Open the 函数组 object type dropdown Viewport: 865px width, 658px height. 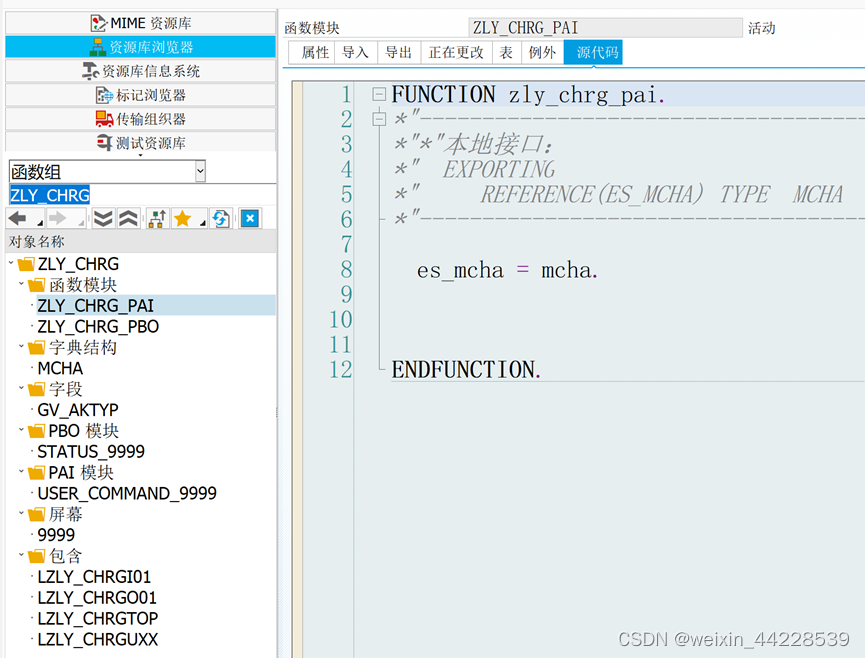click(200, 172)
